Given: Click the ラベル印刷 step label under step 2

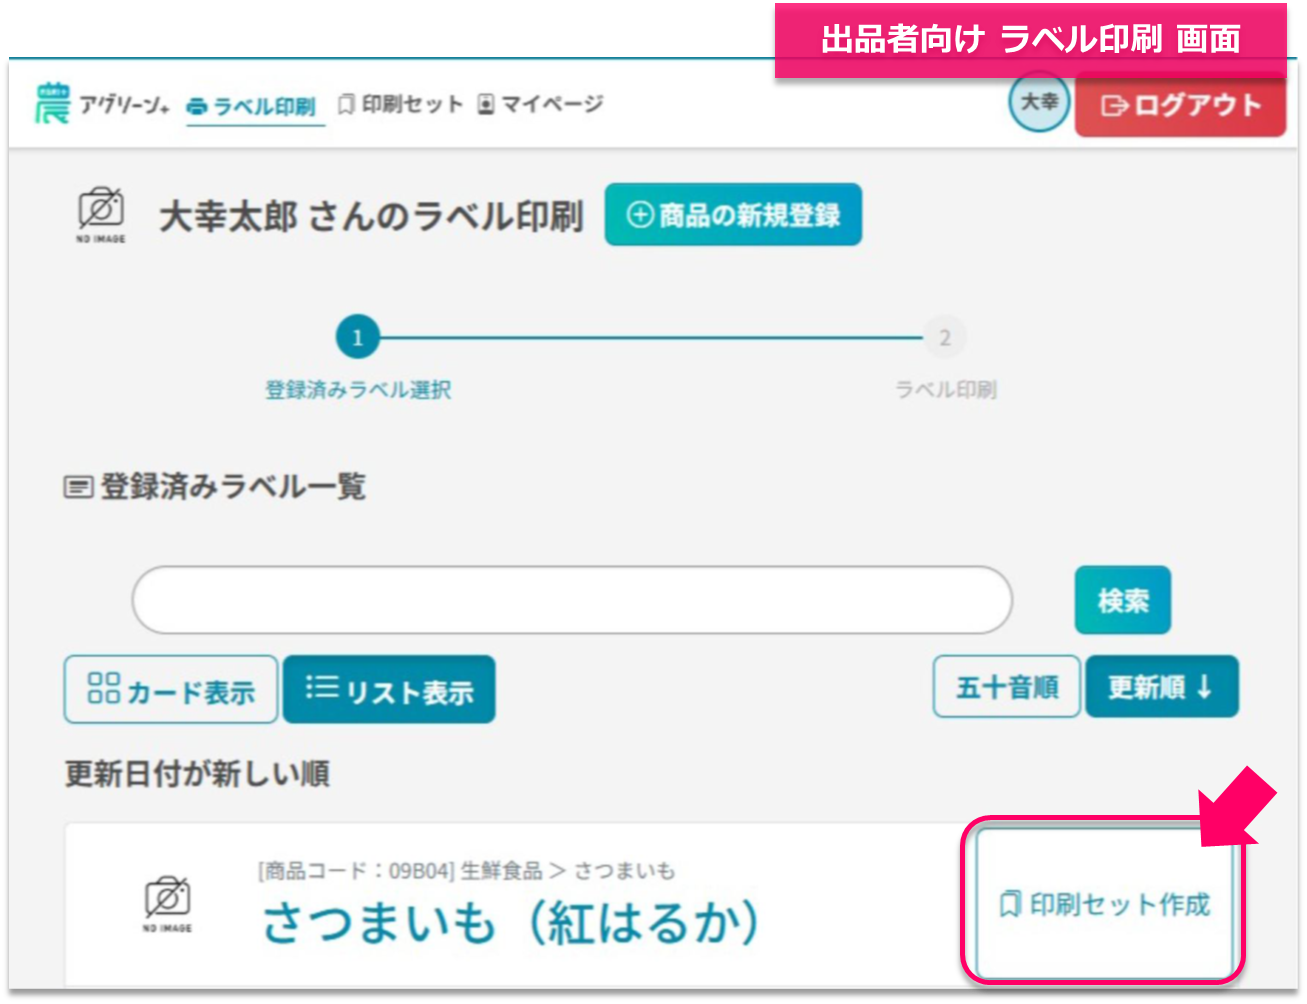Looking at the screenshot, I should click(x=945, y=390).
